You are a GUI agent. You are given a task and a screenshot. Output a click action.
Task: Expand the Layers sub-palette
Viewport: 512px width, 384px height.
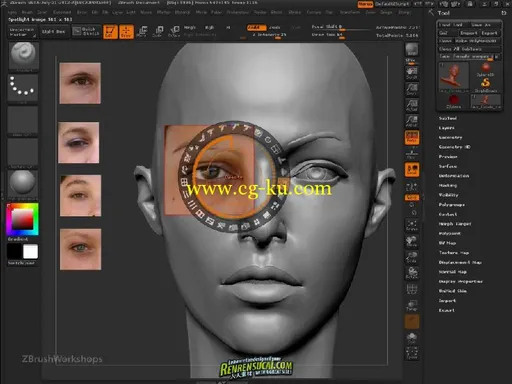point(447,128)
